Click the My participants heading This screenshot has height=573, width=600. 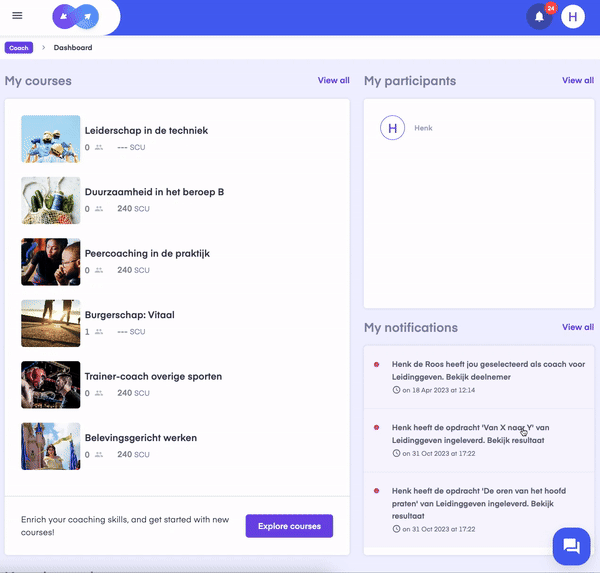(410, 81)
